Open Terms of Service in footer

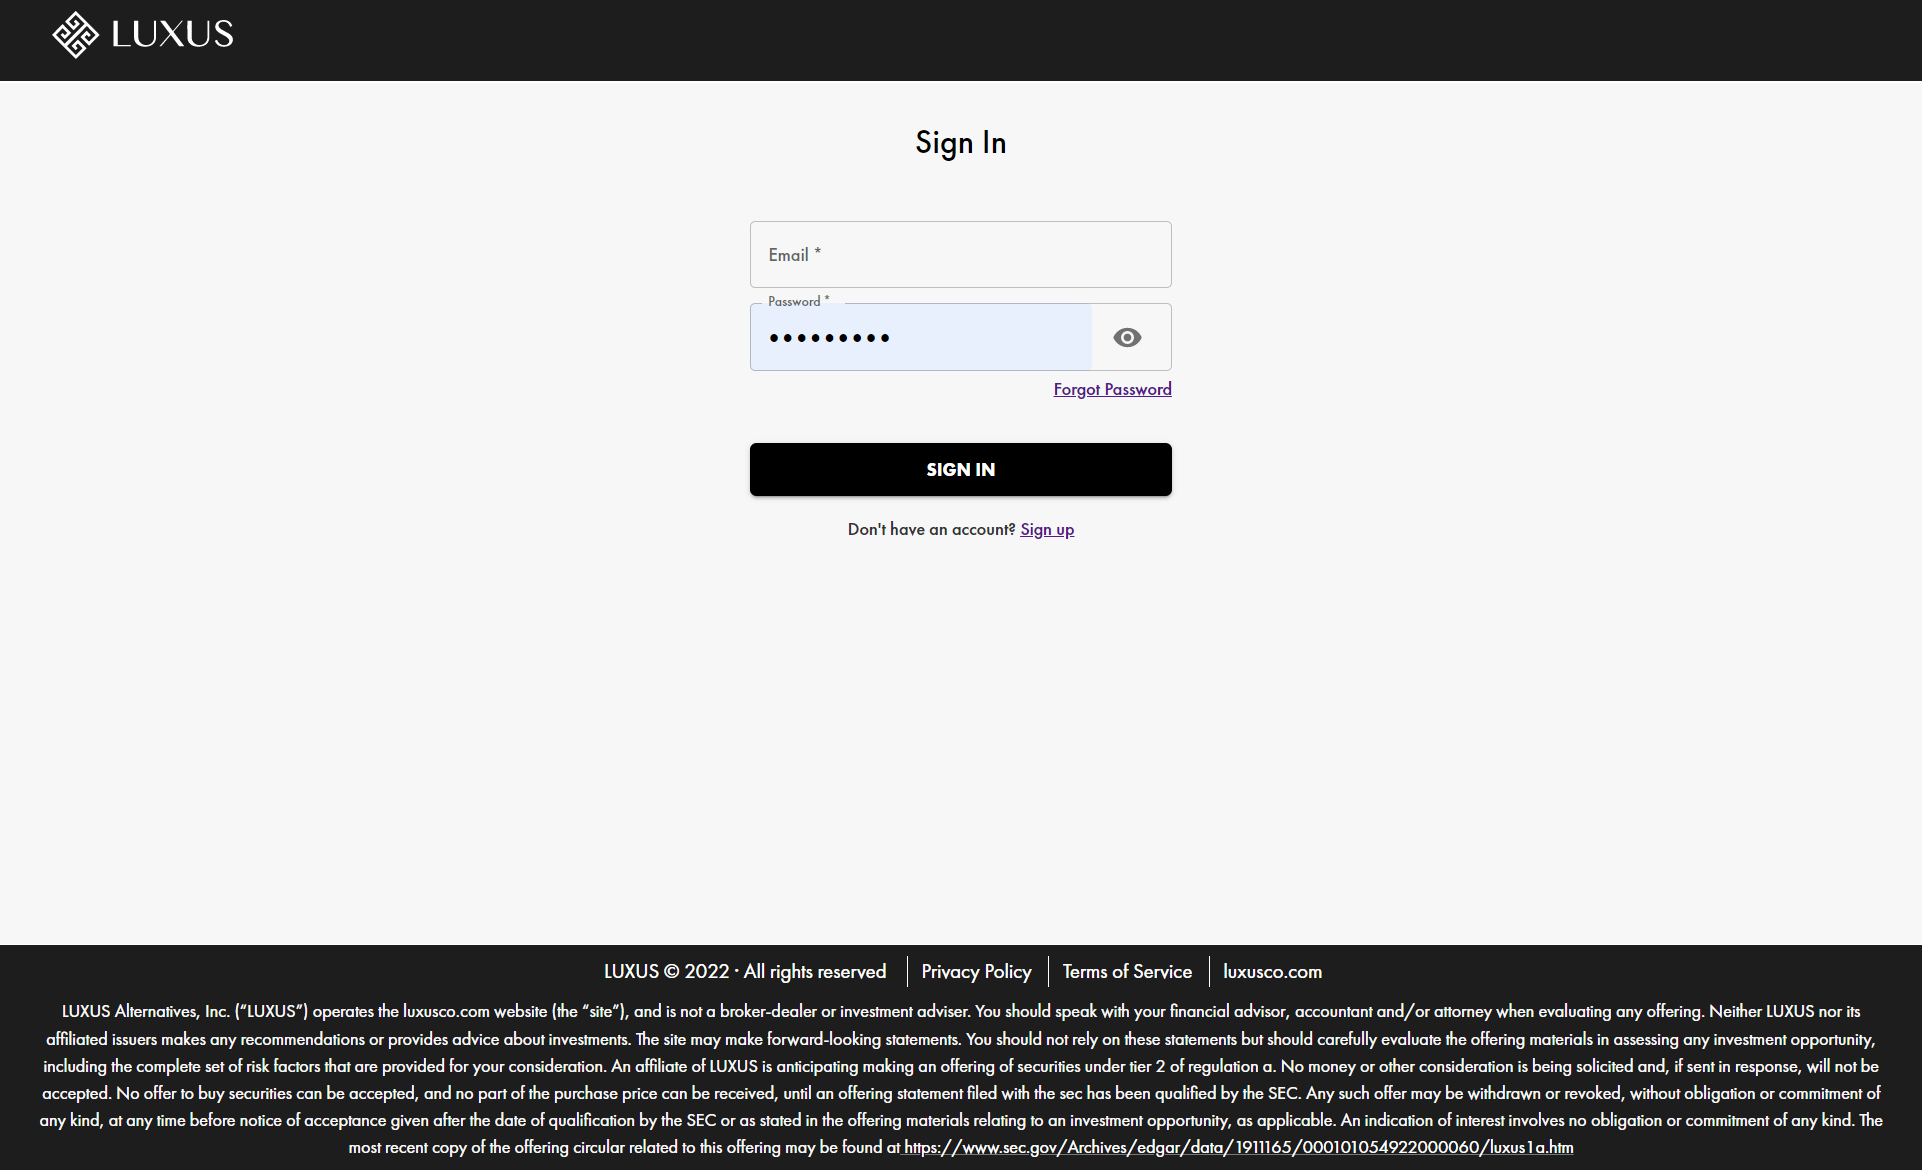click(1127, 971)
